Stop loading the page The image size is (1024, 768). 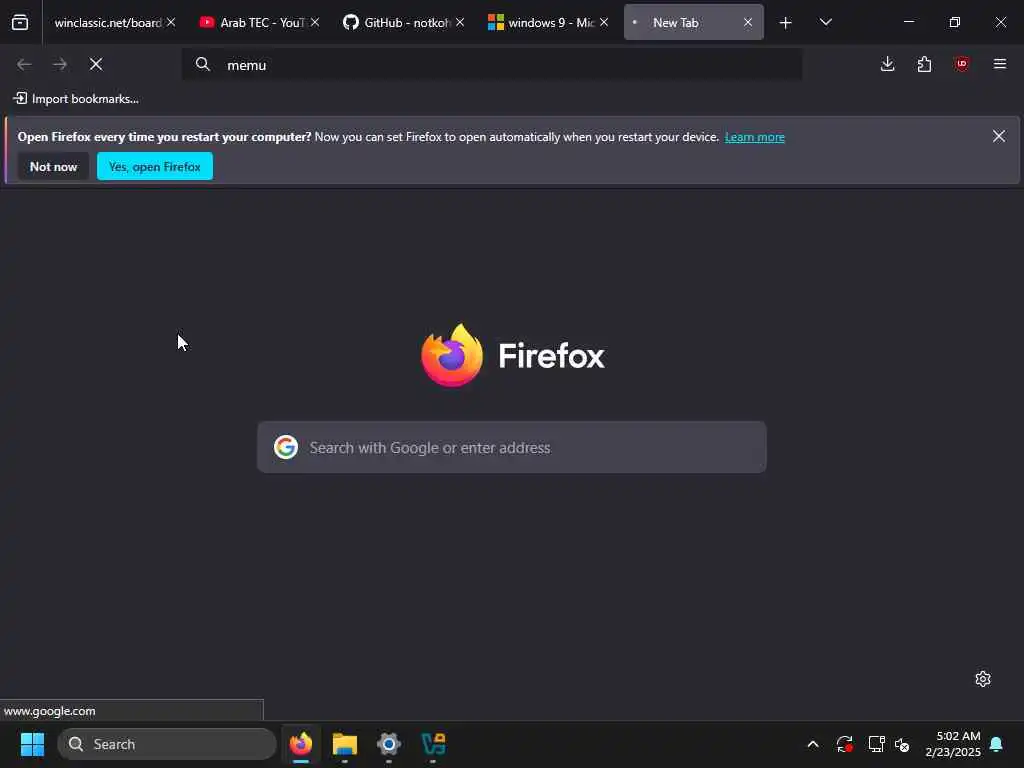(96, 64)
